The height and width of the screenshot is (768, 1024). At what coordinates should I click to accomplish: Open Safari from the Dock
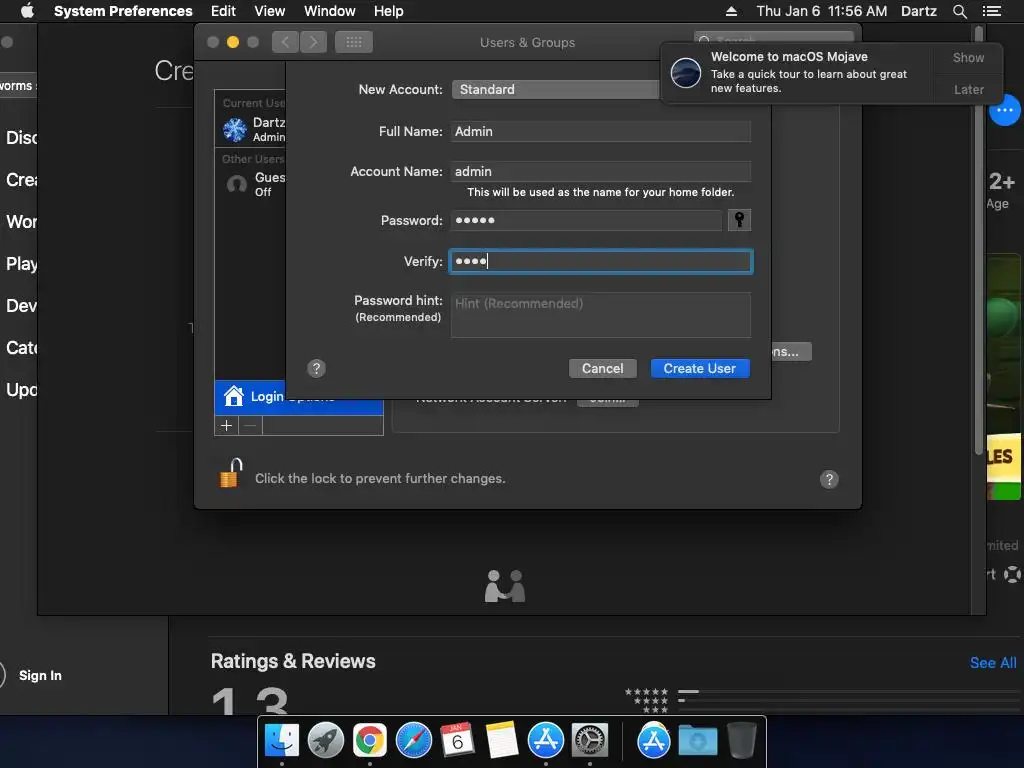pyautogui.click(x=414, y=741)
